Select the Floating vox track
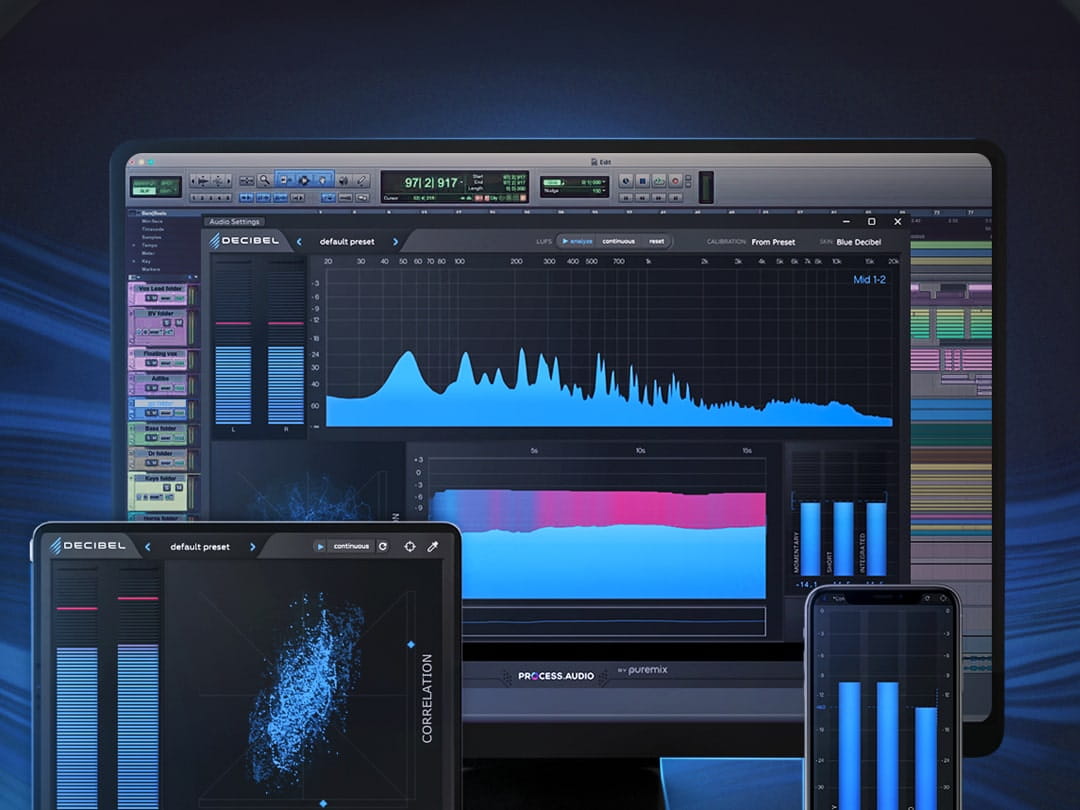This screenshot has width=1080, height=810. (160, 353)
